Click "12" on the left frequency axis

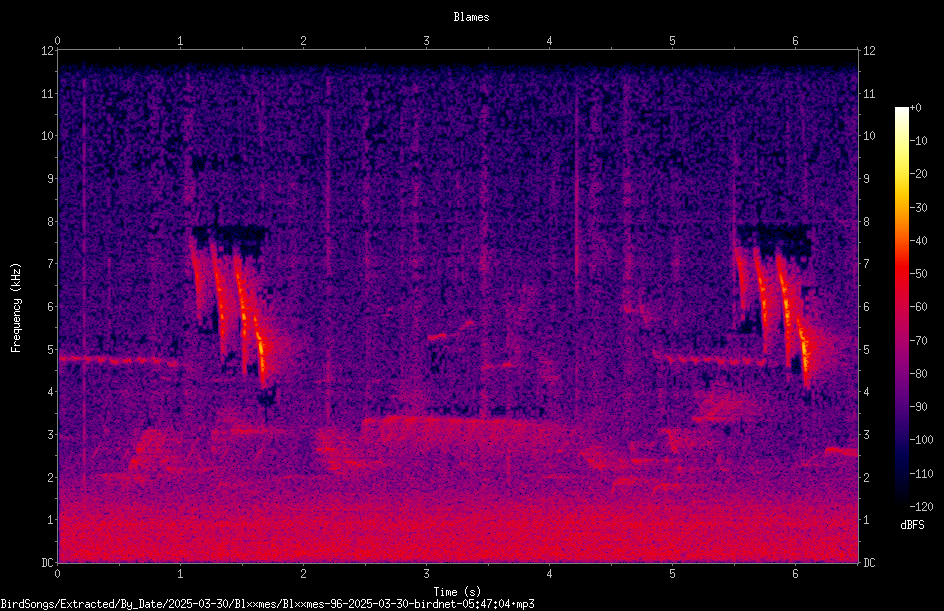pyautogui.click(x=47, y=51)
